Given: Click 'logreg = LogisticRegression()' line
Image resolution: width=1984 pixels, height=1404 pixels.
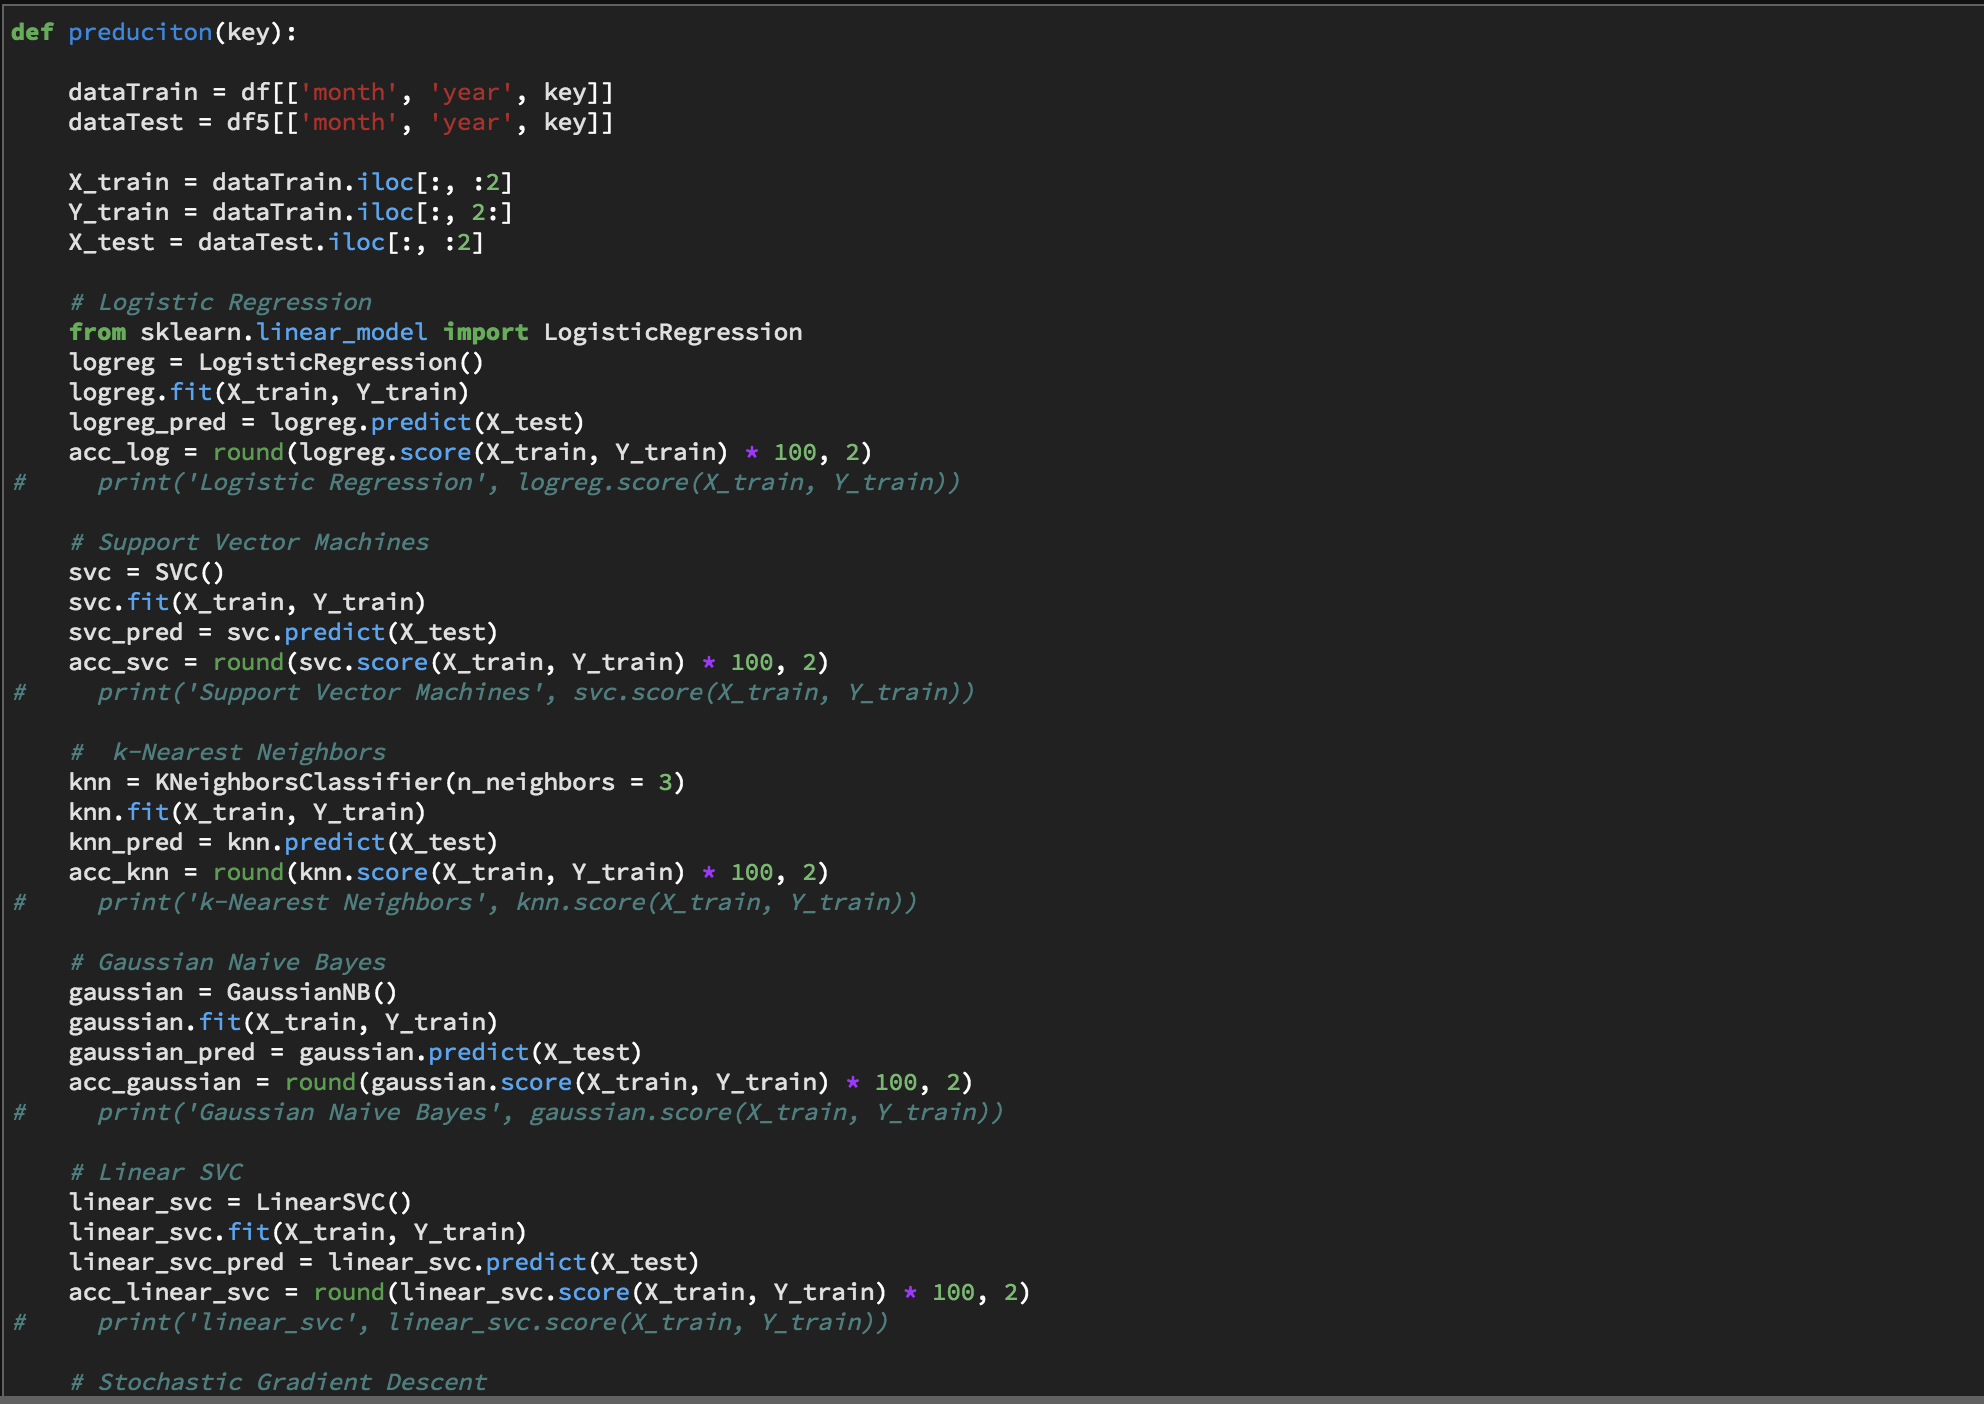Looking at the screenshot, I should pyautogui.click(x=276, y=362).
